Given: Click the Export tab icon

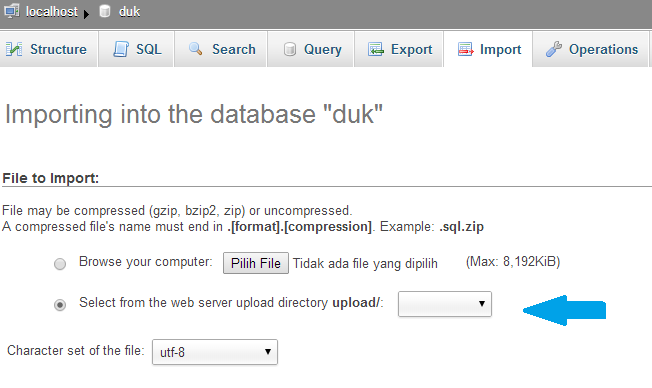Looking at the screenshot, I should tap(376, 49).
